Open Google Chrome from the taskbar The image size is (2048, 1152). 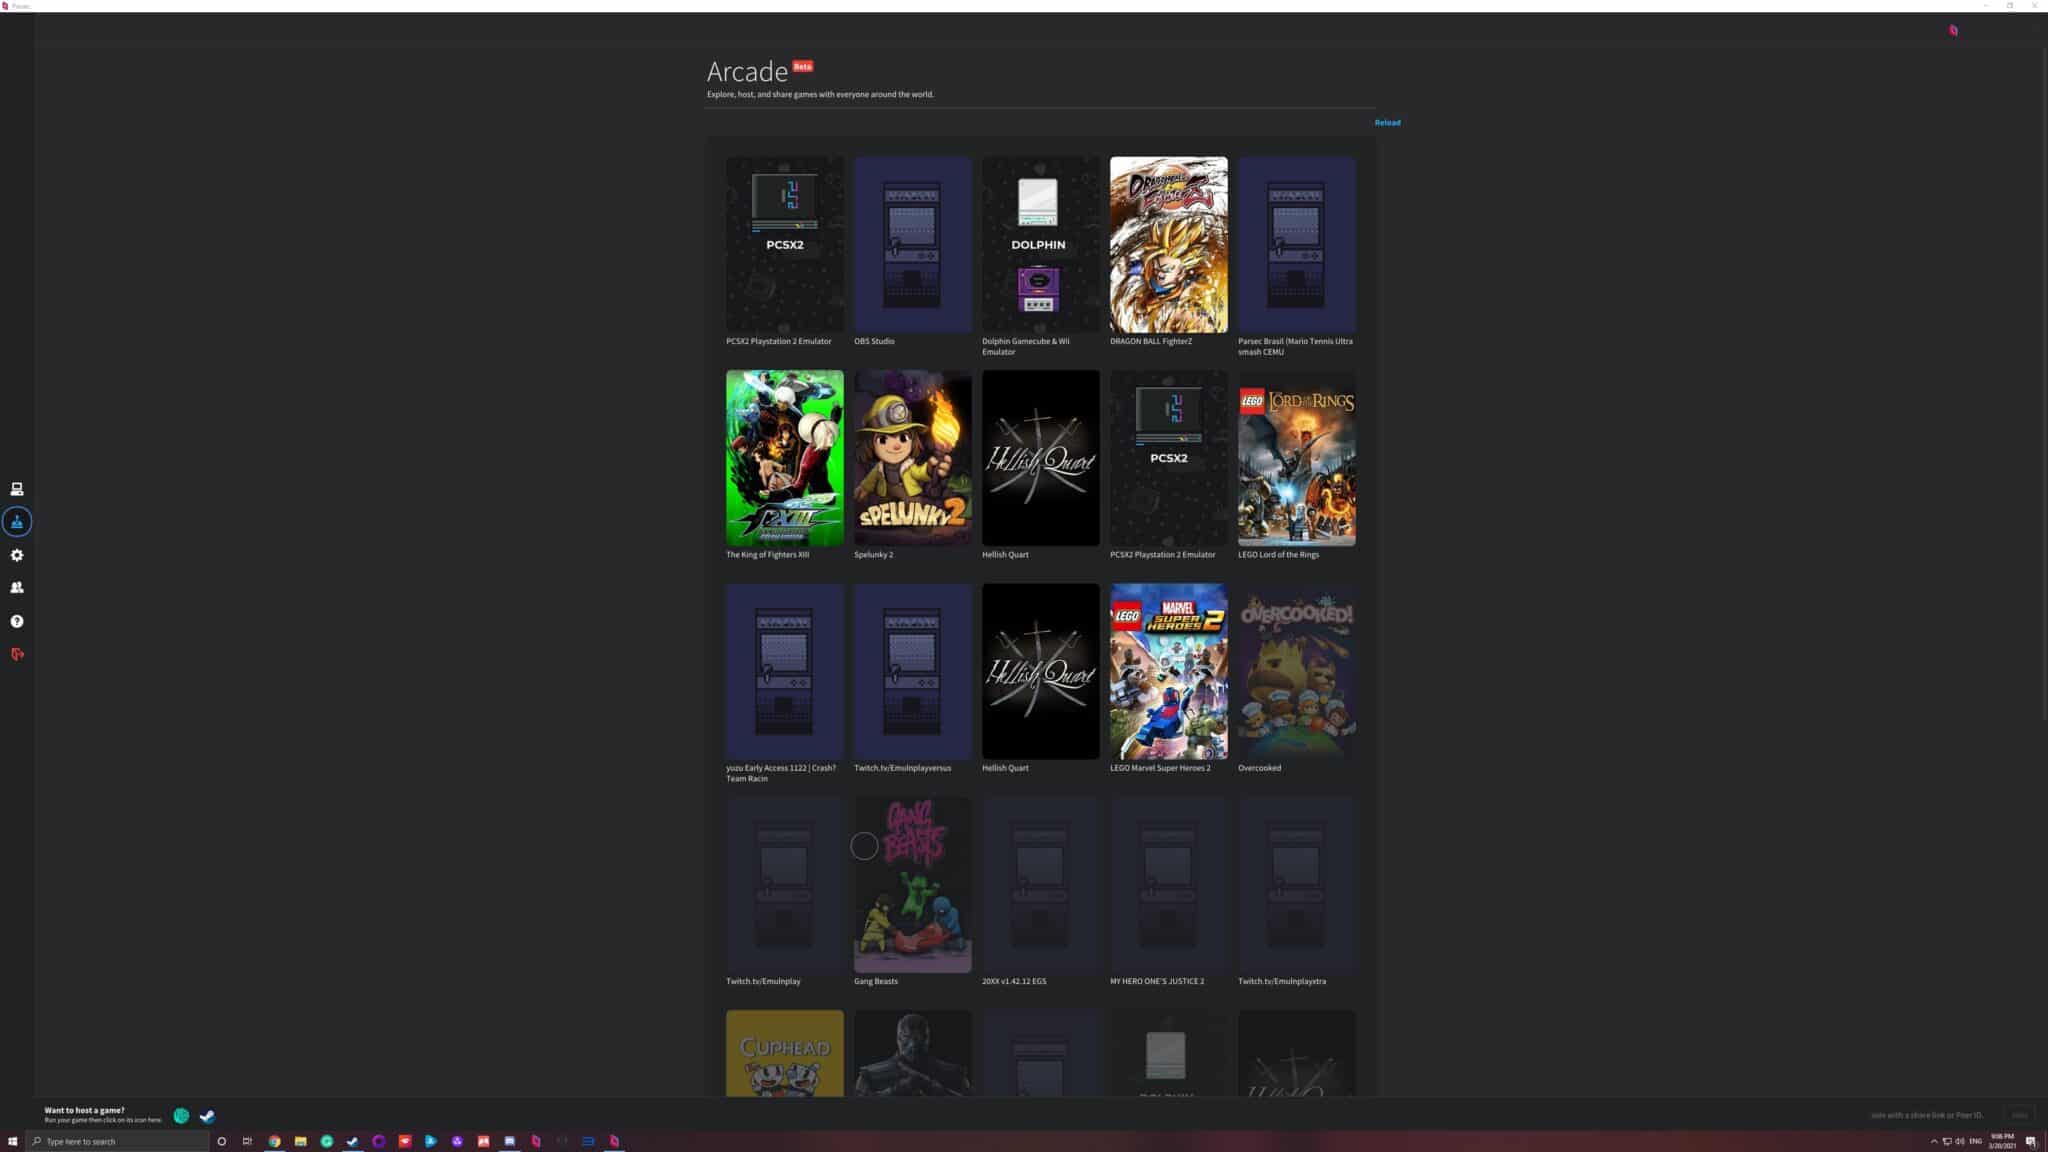(274, 1141)
